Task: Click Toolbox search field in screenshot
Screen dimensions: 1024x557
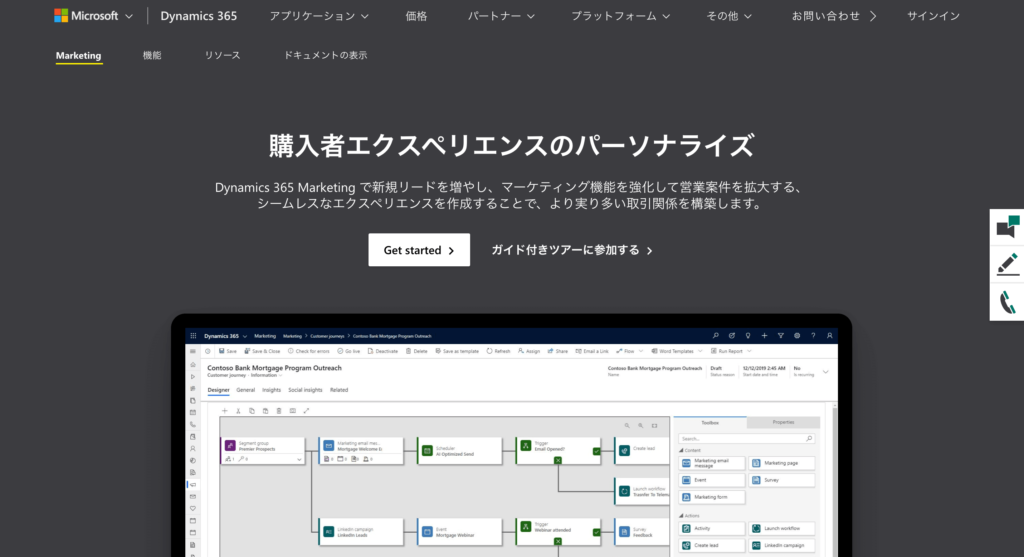Action: tap(746, 438)
